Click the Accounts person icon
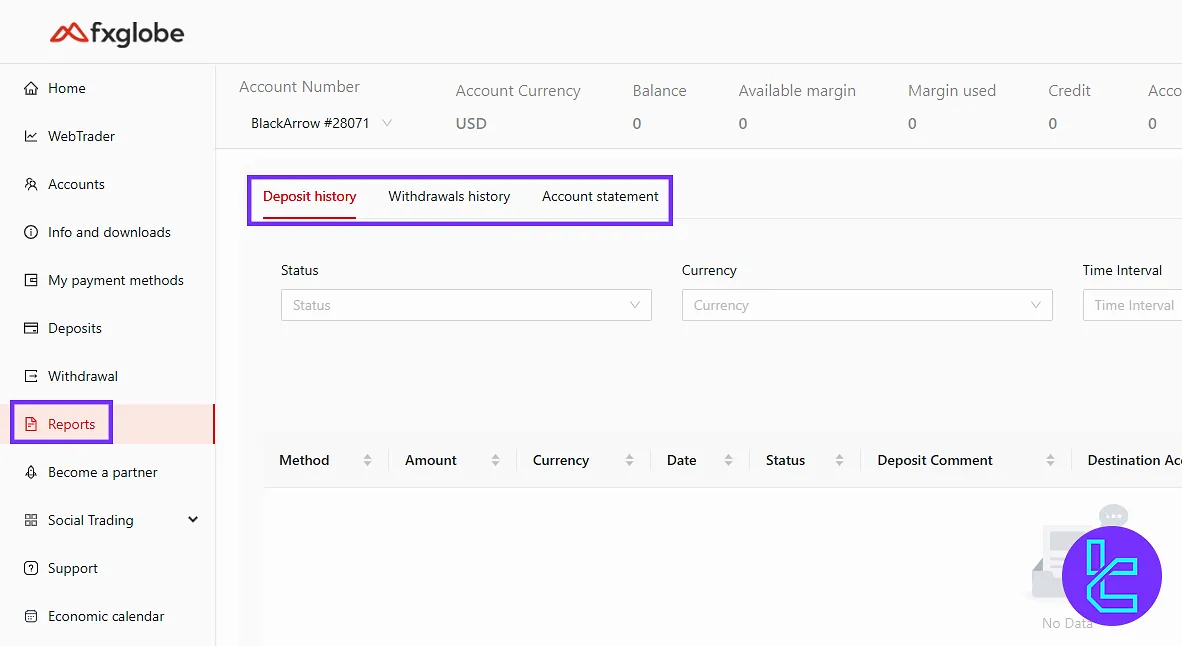1182x646 pixels. coord(31,184)
